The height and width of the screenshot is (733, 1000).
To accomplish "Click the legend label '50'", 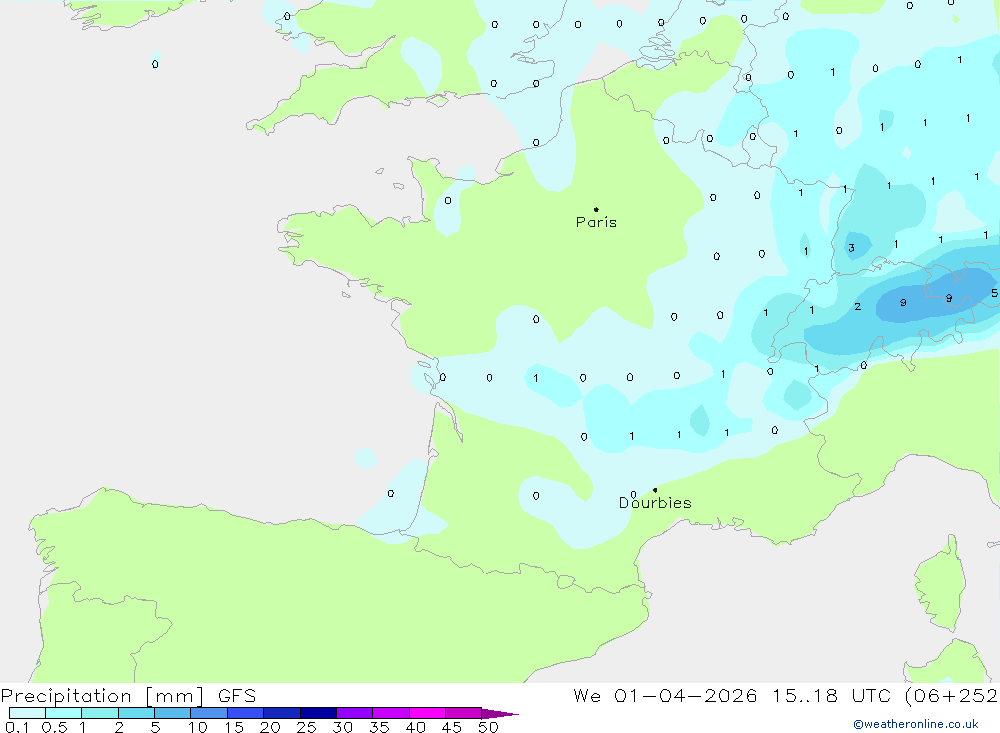I will click(x=488, y=727).
